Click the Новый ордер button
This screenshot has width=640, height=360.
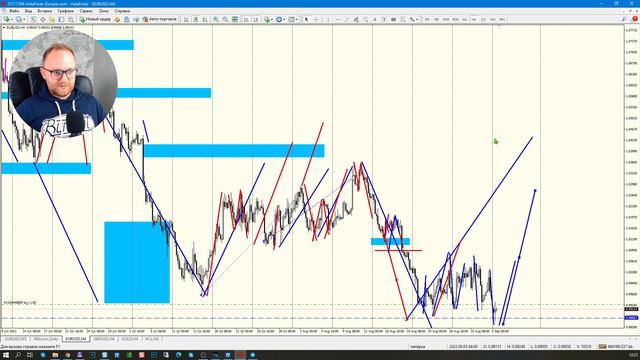click(95, 19)
